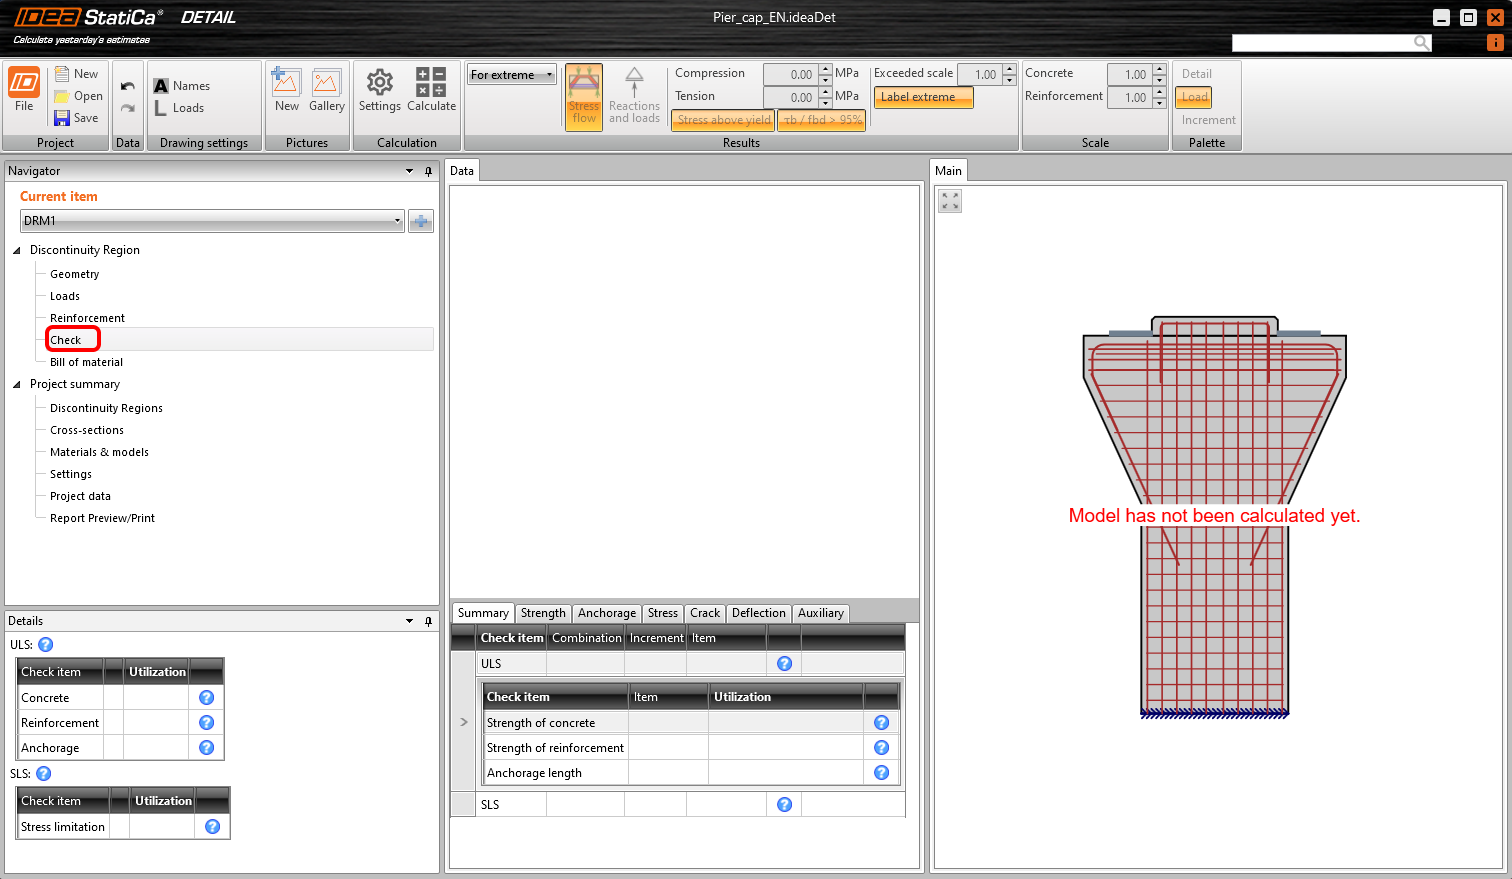Switch to the Crack tab
The height and width of the screenshot is (879, 1512).
click(x=704, y=613)
